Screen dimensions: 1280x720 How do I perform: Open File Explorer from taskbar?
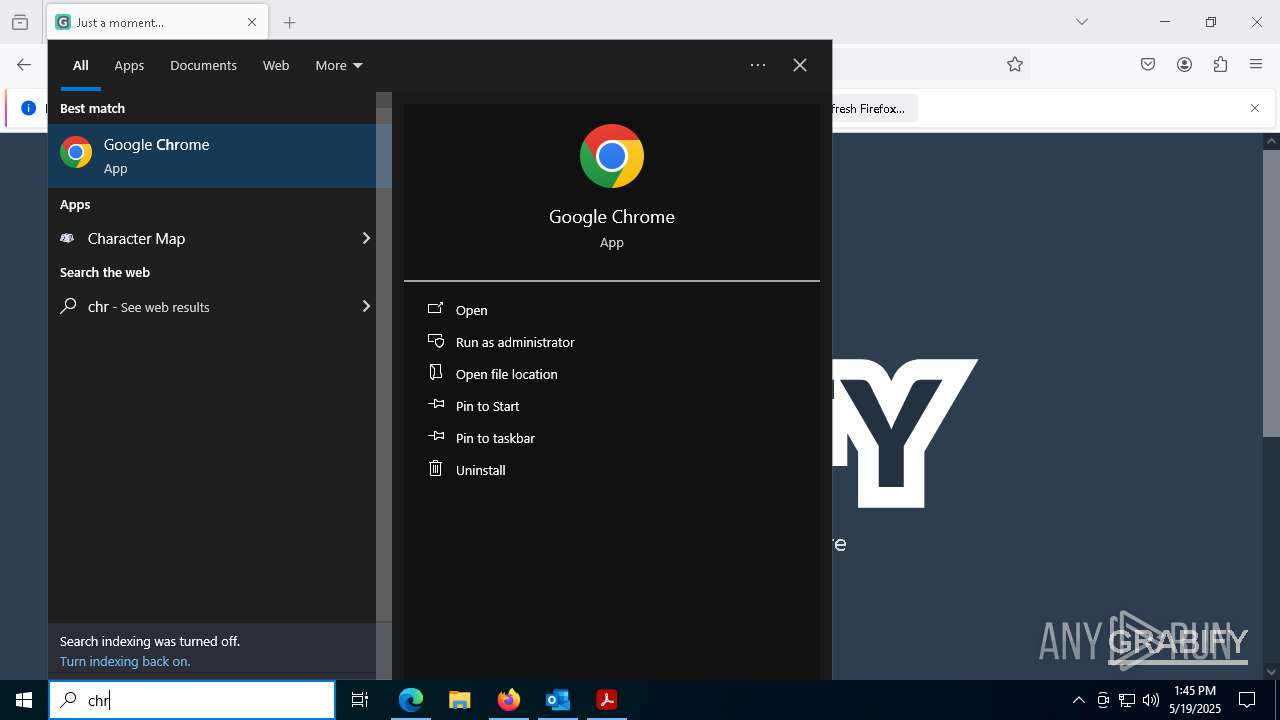tap(459, 700)
